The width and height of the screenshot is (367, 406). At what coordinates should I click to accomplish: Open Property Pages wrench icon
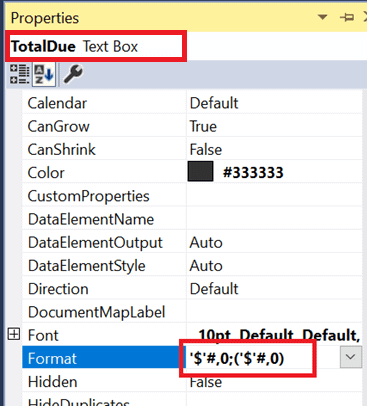(x=73, y=74)
